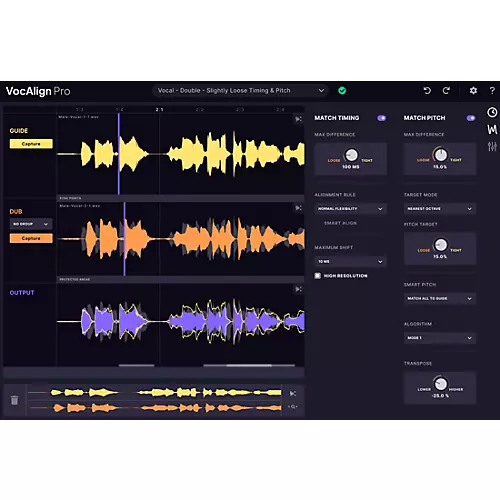The image size is (500, 500).
Task: Click the VocAlign Pro logo
Action: tap(38, 91)
